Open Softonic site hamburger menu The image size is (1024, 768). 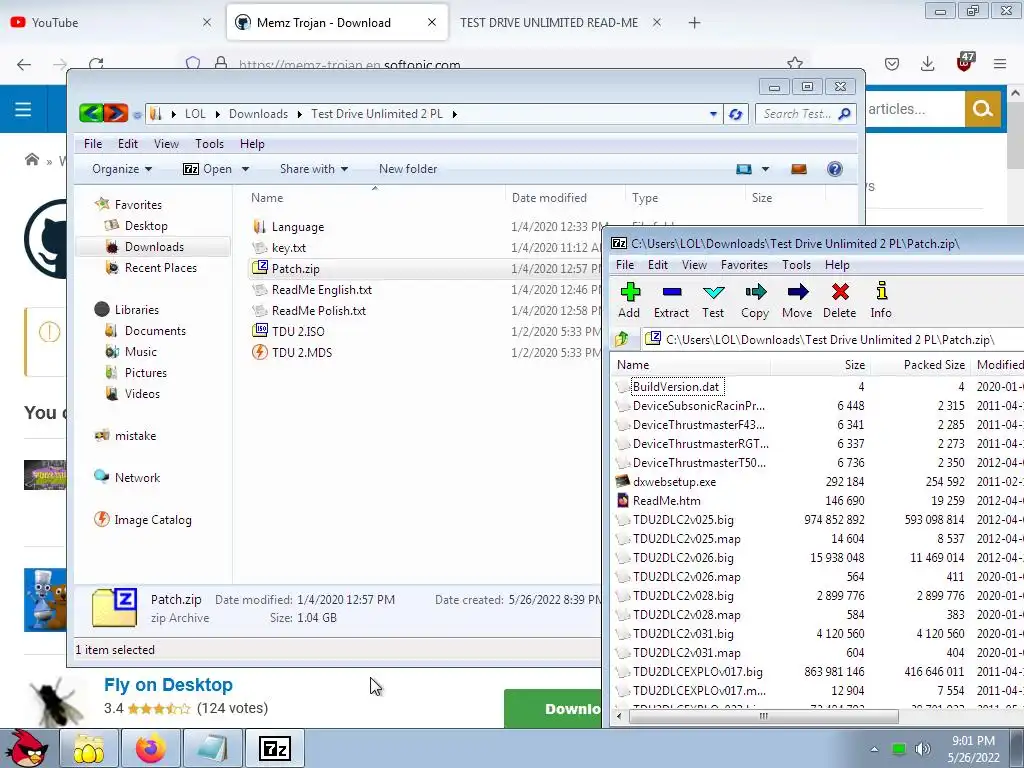click(x=23, y=109)
